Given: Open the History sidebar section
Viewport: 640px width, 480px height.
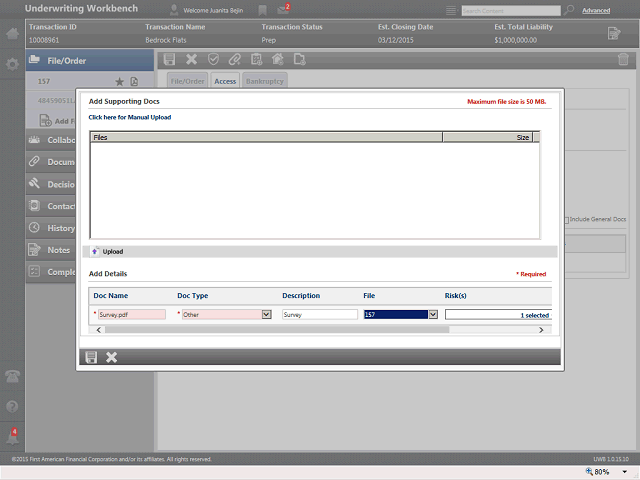Looking at the screenshot, I should [x=51, y=228].
